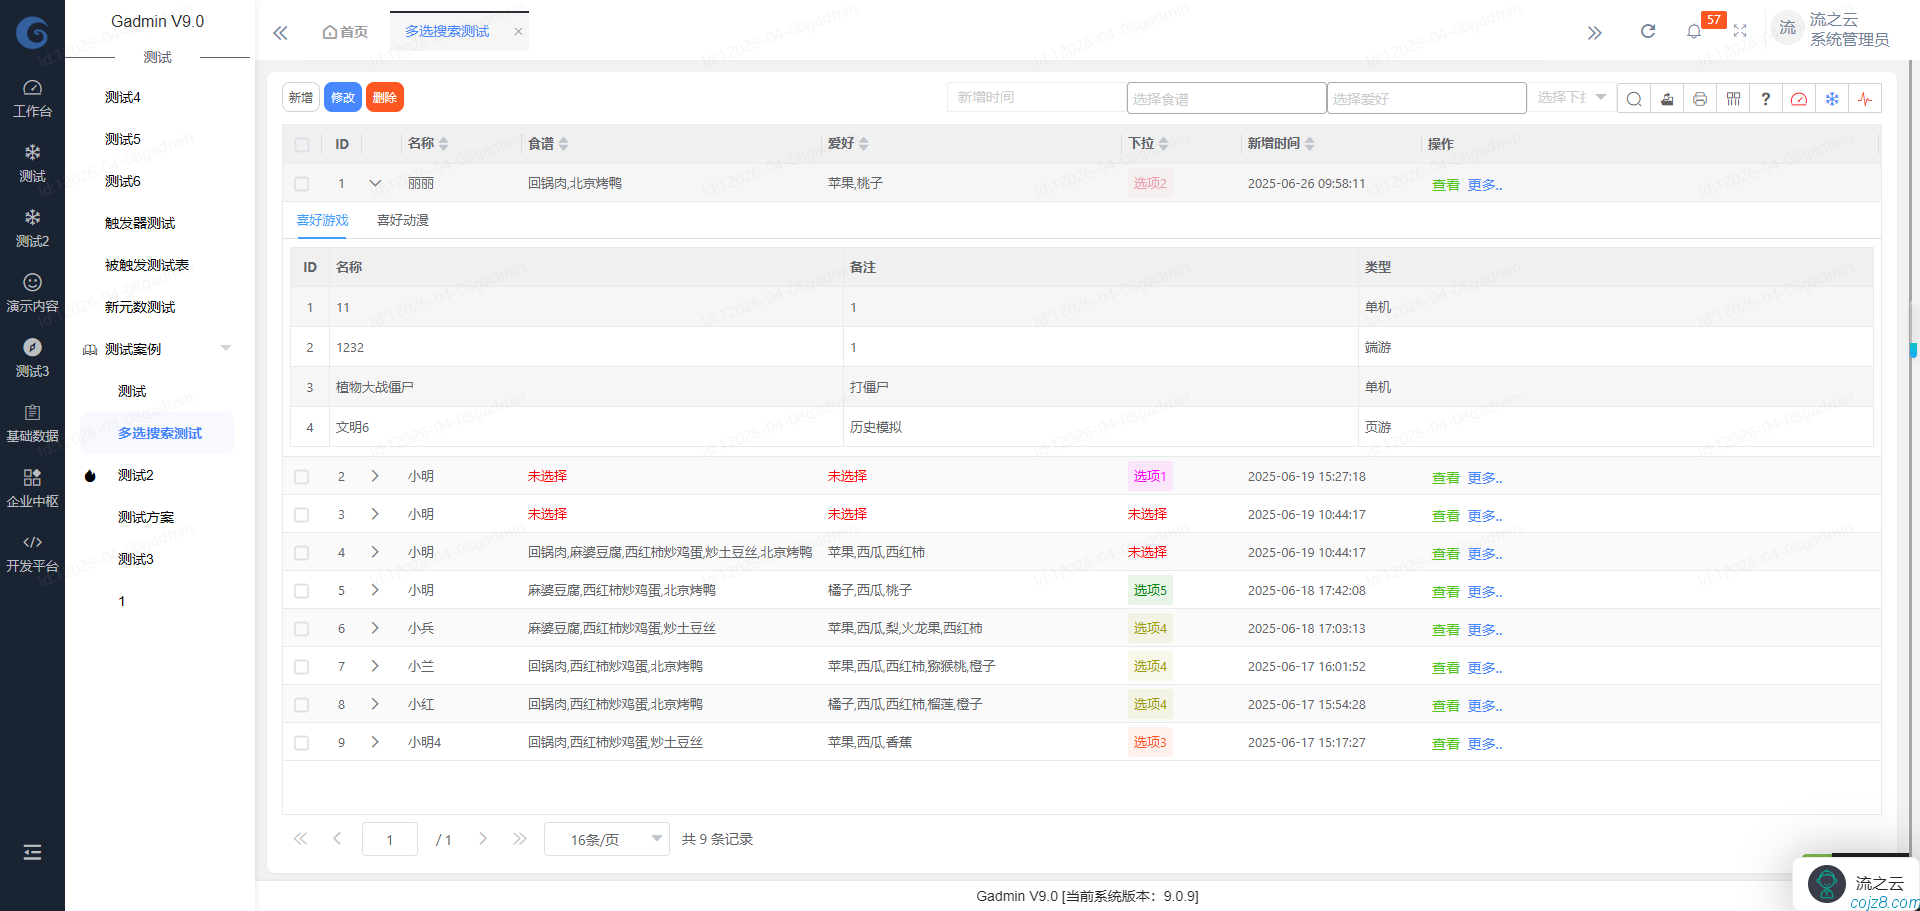Image resolution: width=1920 pixels, height=911 pixels.
Task: Click the red monitor waveform icon
Action: (x=1866, y=98)
